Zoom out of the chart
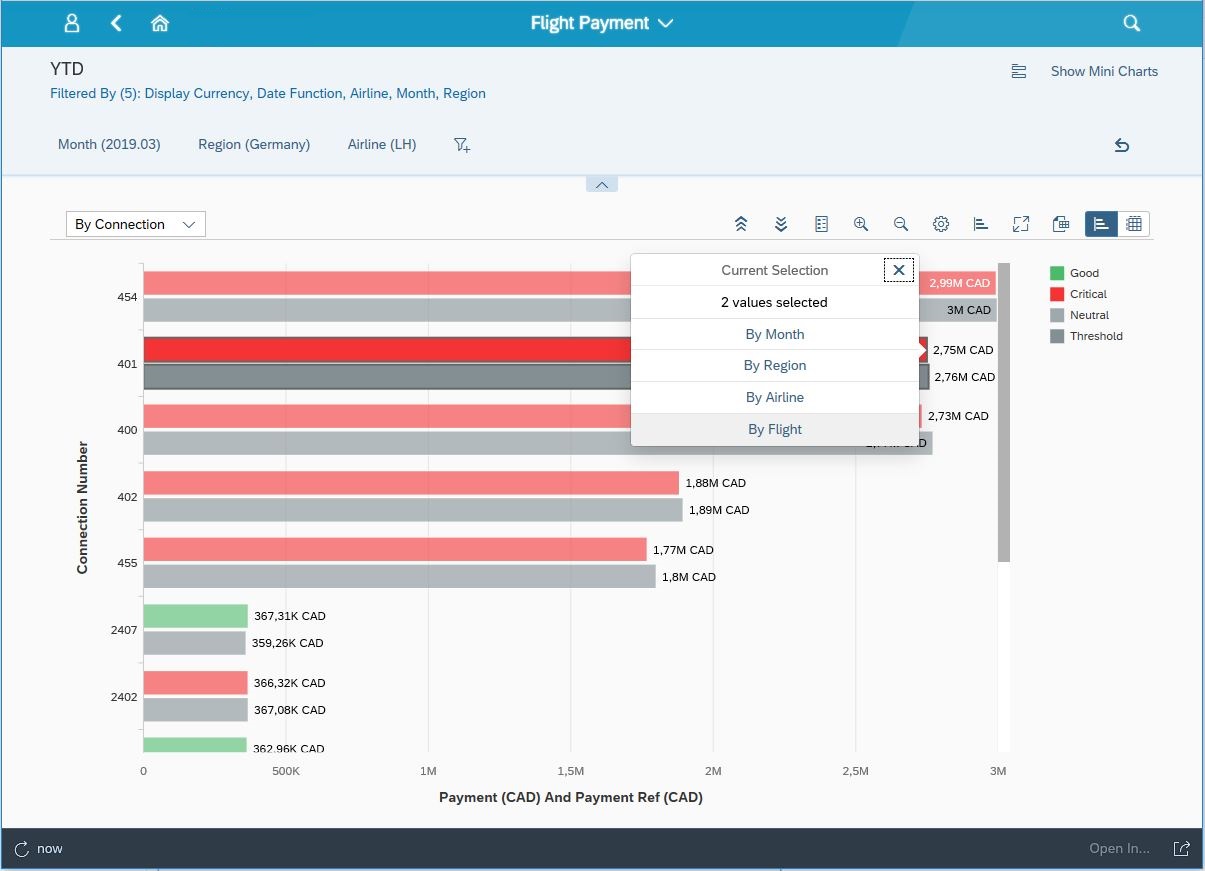This screenshot has height=871, width=1205. [x=901, y=223]
